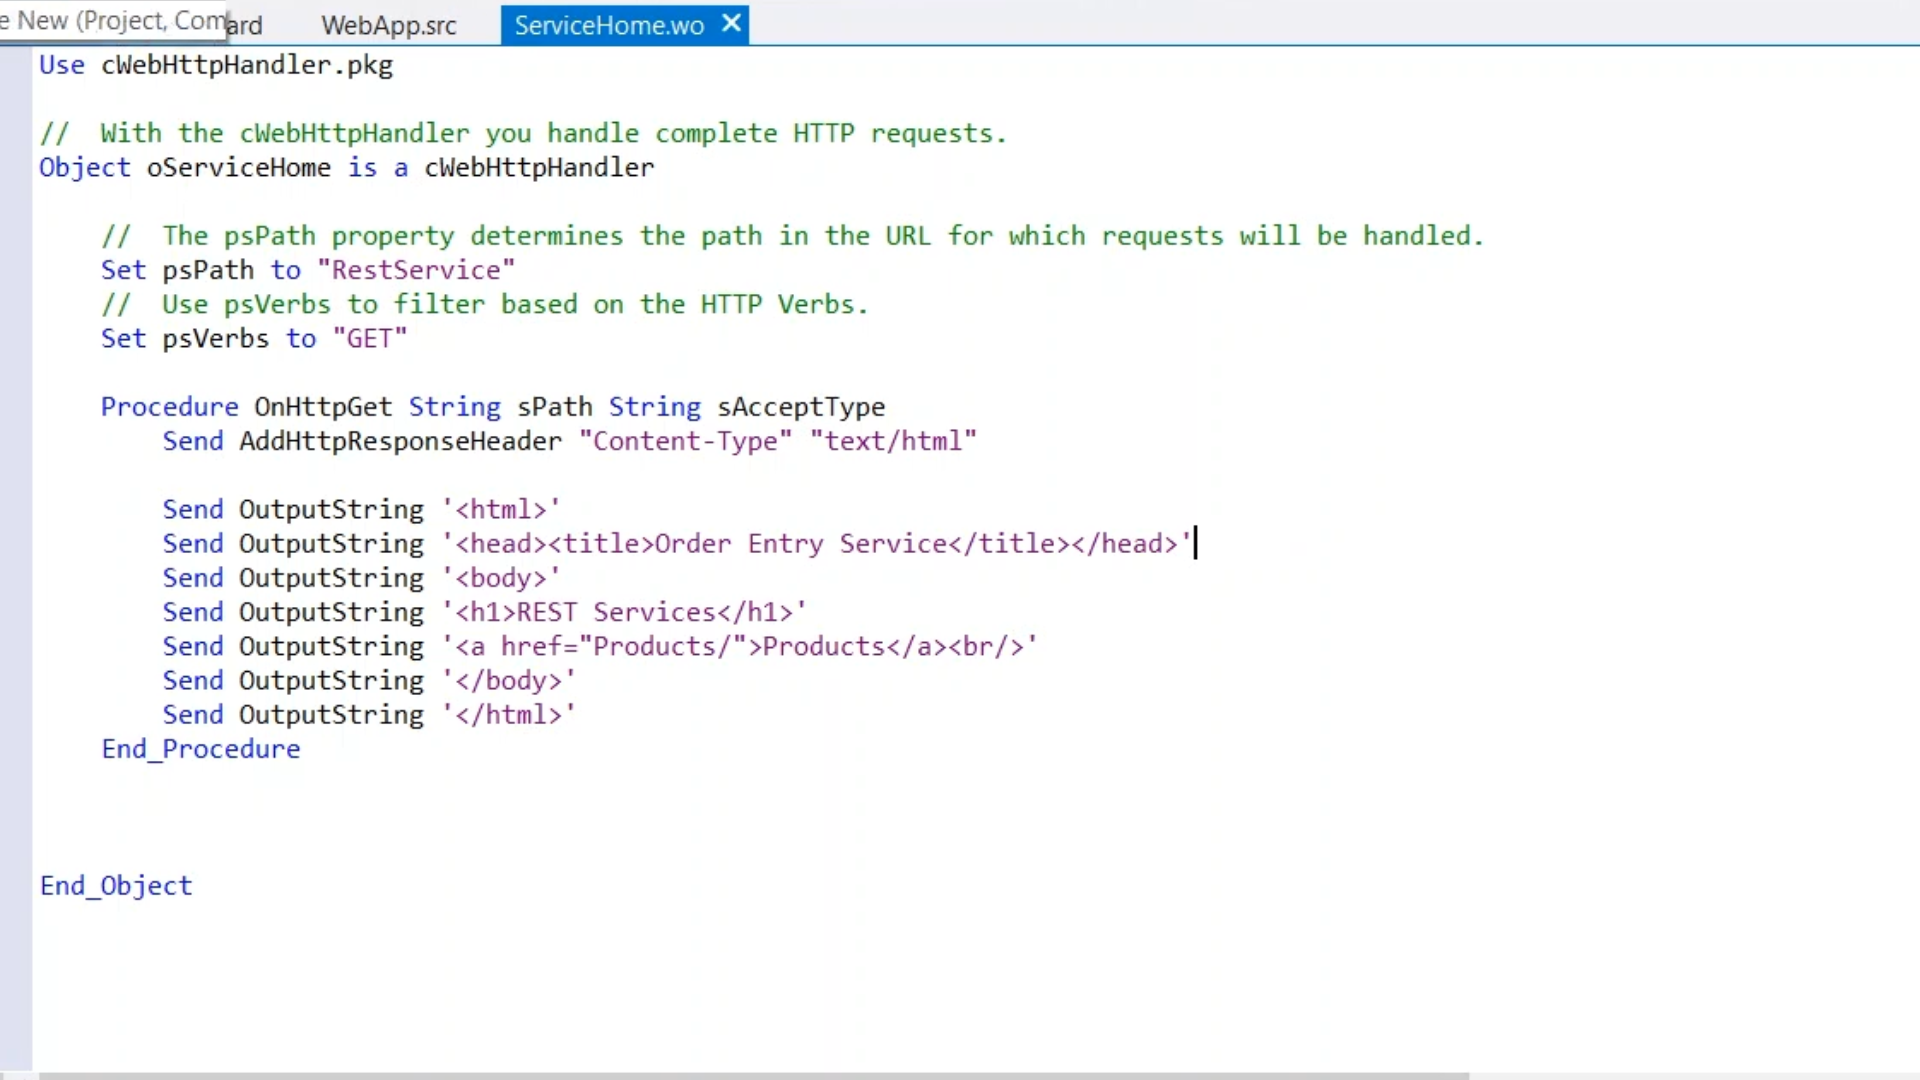Click on the oServiceHome object name
Viewport: 1920px width, 1080px height.
coord(238,167)
